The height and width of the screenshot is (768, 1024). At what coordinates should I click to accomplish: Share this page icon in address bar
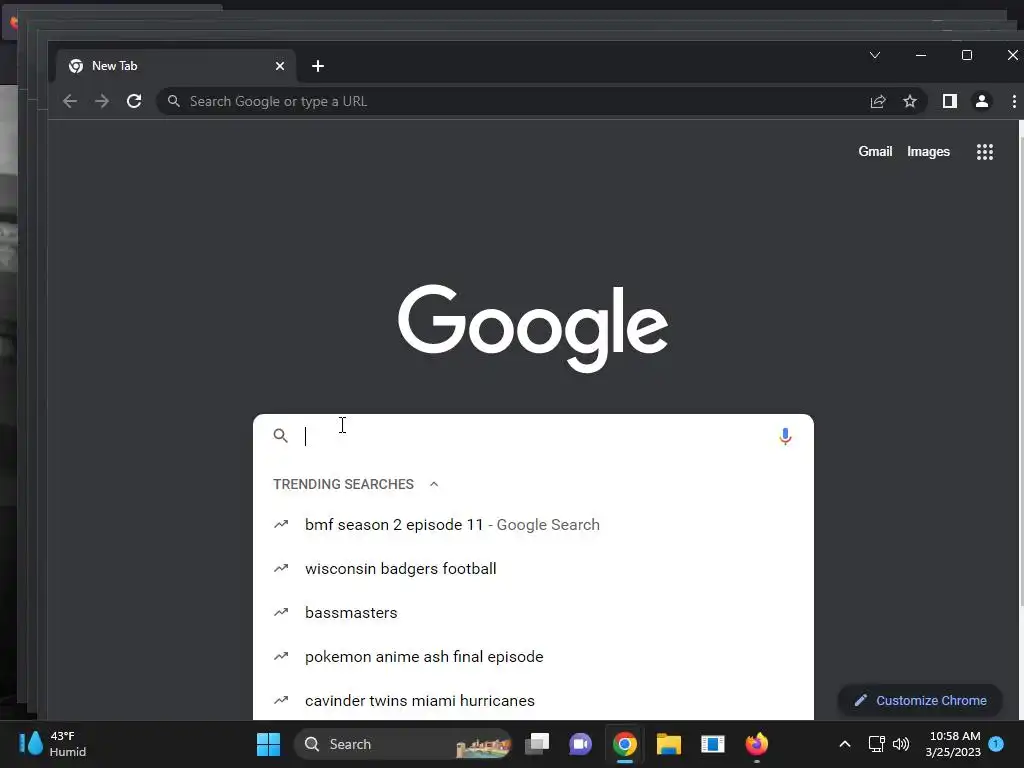[878, 101]
